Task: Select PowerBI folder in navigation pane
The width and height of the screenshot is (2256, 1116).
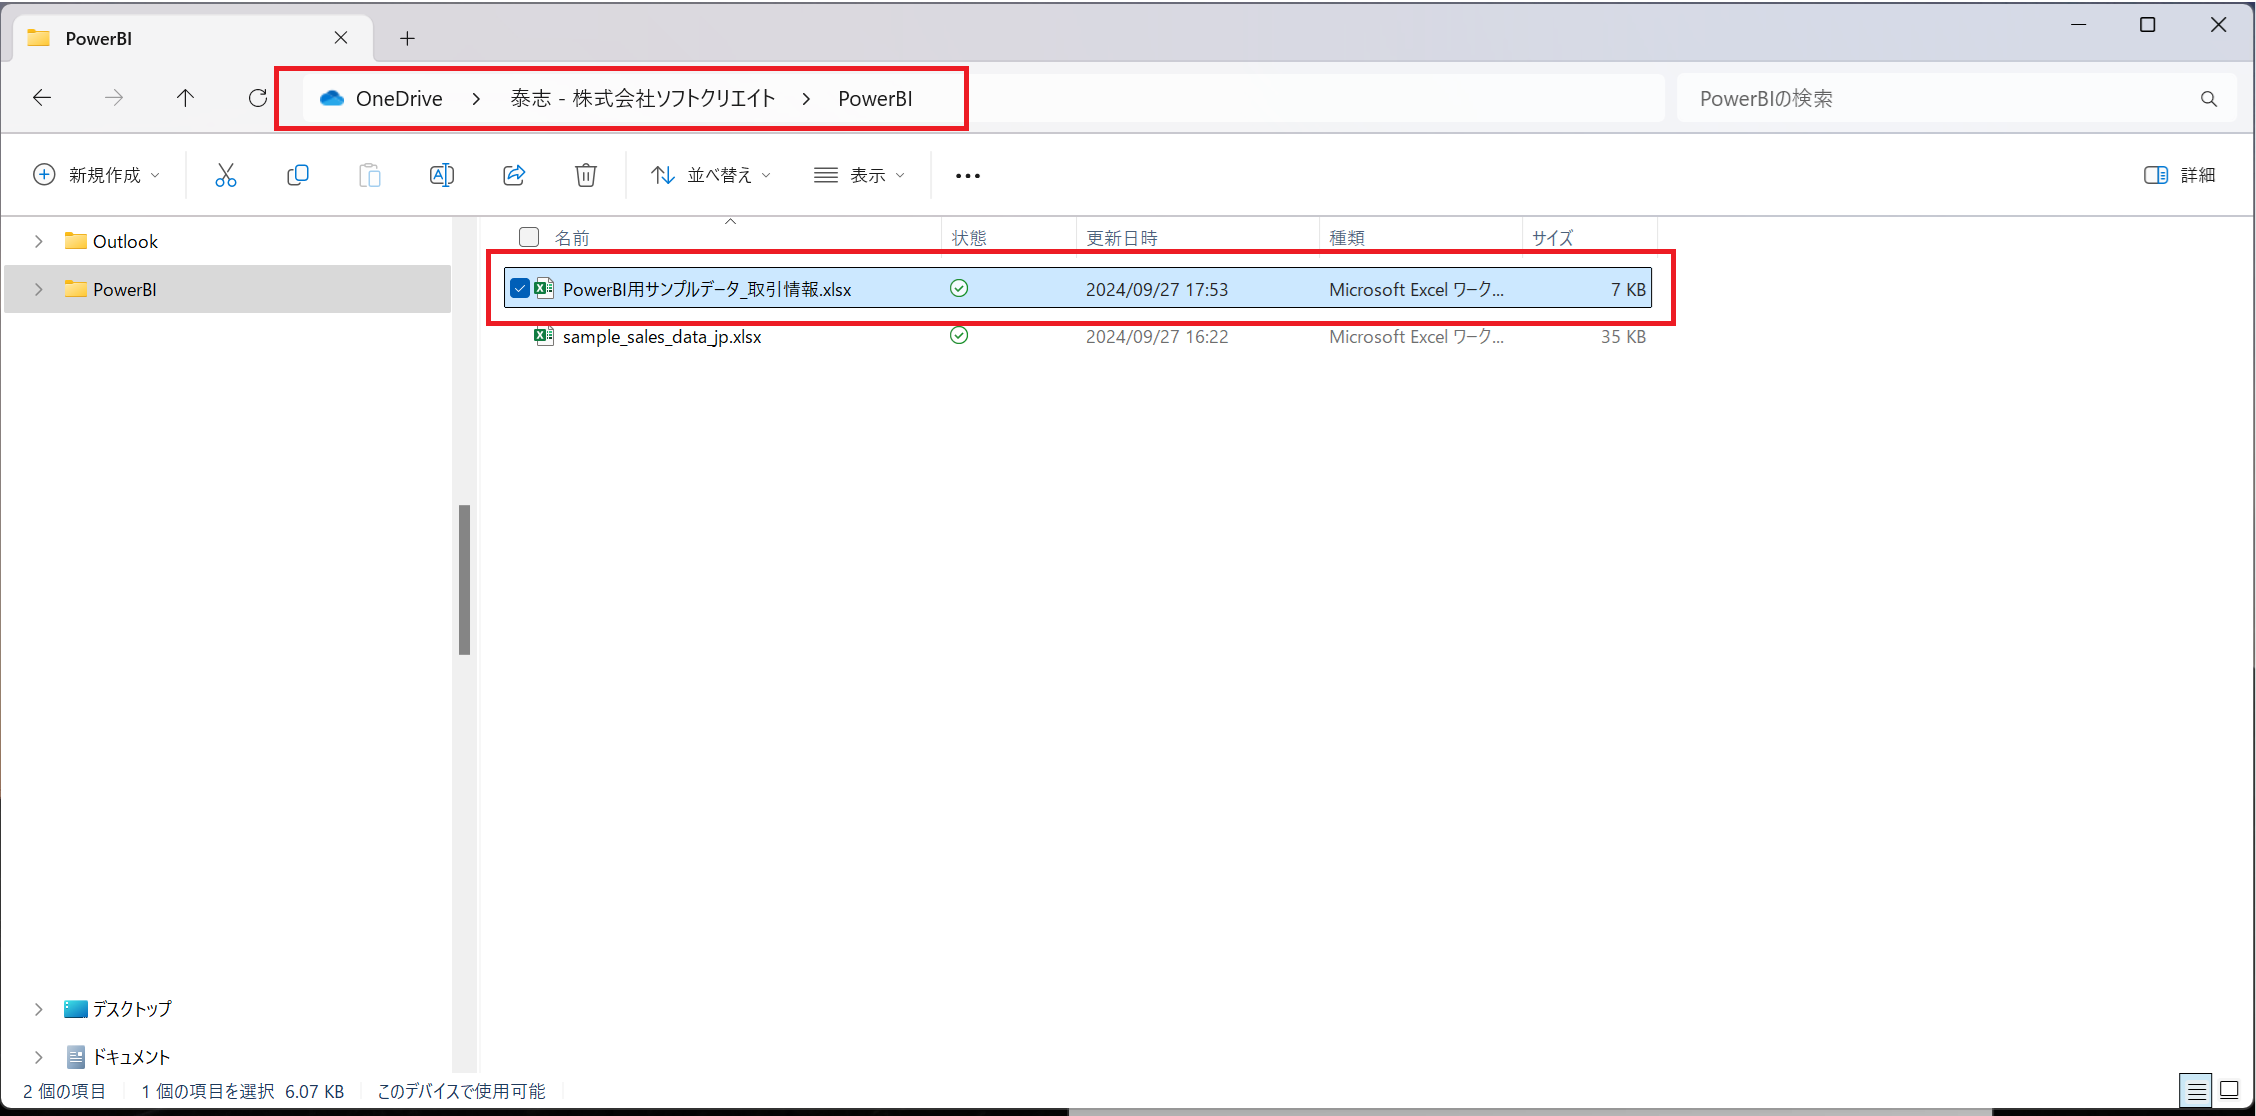Action: coord(124,289)
